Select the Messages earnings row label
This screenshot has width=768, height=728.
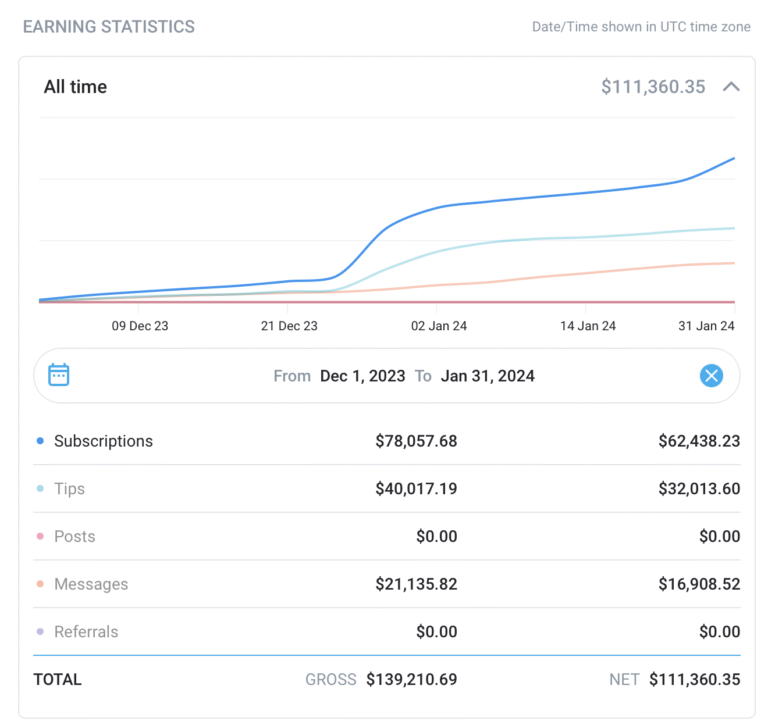click(91, 584)
